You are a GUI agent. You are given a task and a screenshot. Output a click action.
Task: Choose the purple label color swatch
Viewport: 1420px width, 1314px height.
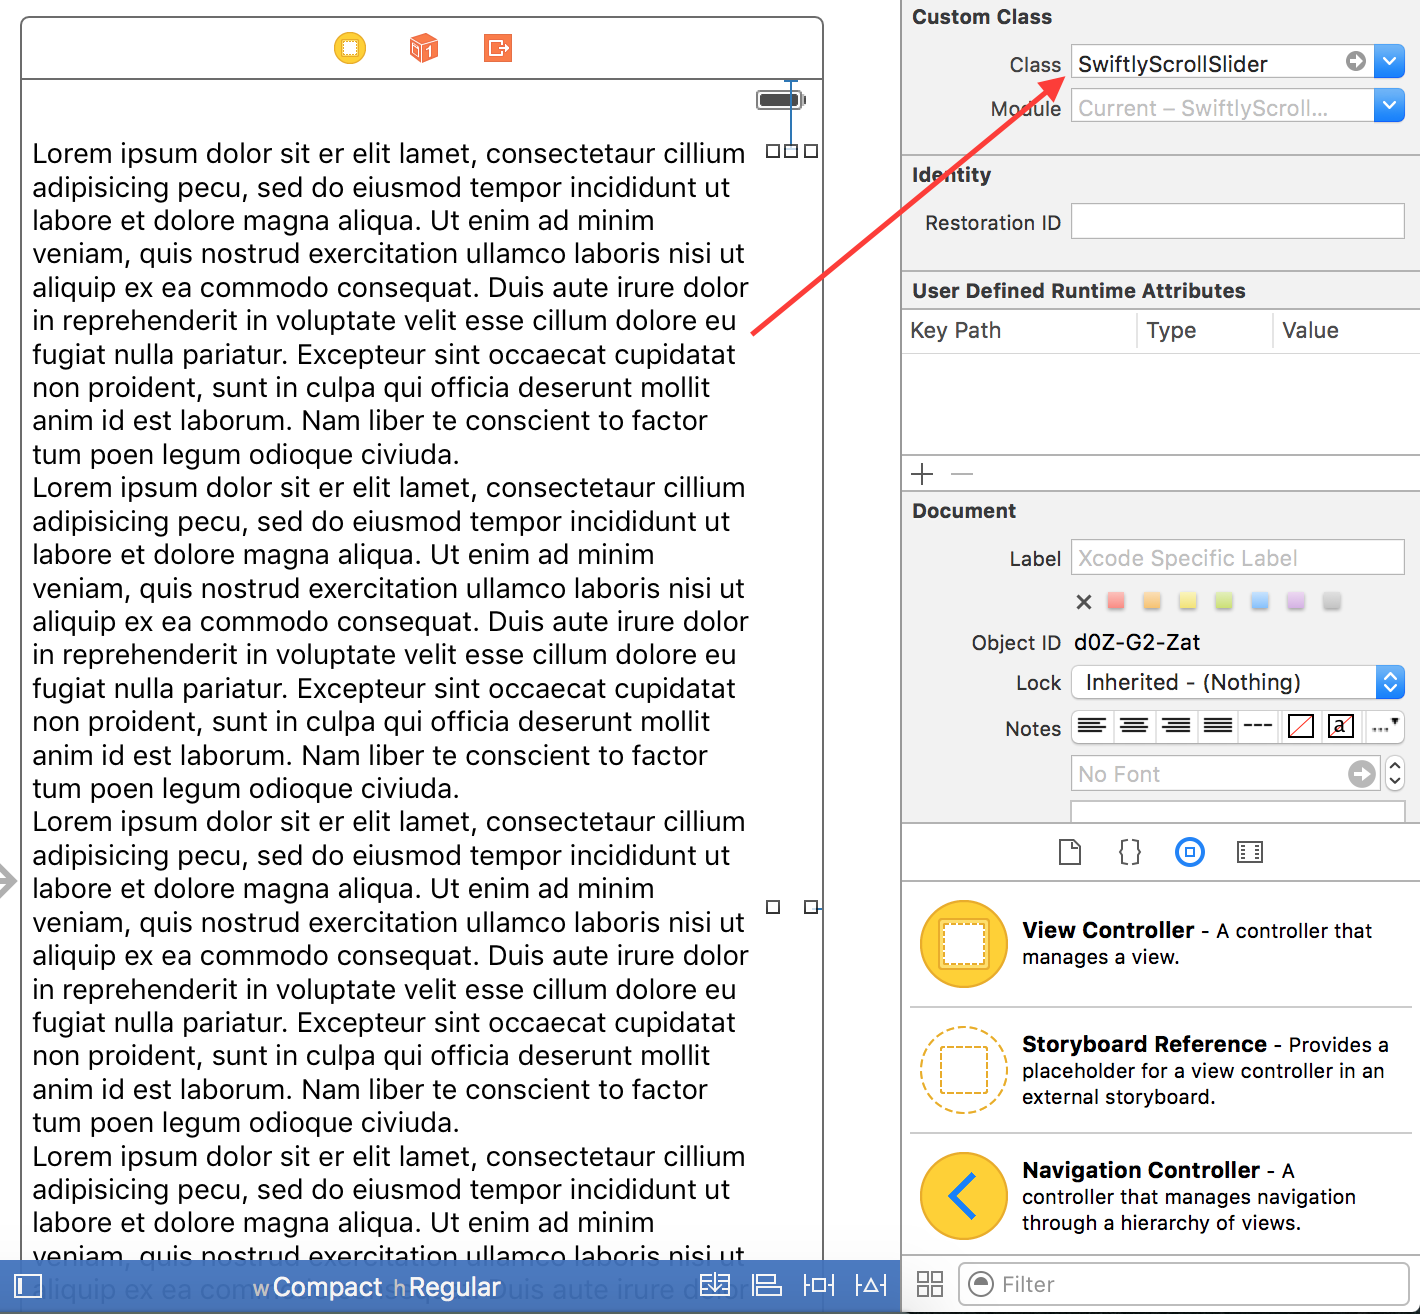click(x=1296, y=601)
